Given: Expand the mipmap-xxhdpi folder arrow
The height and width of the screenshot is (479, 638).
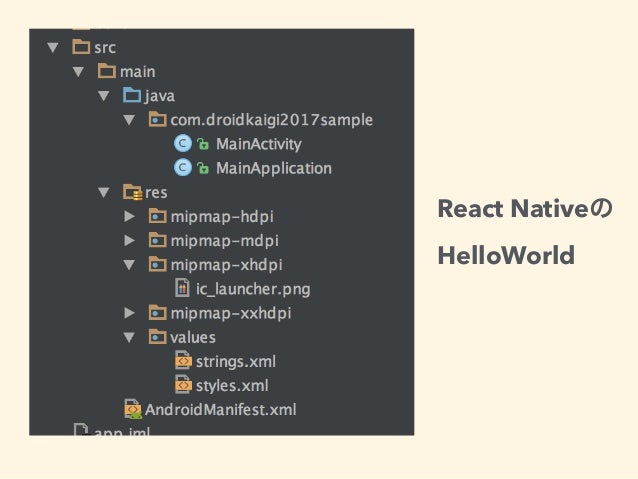Looking at the screenshot, I should tap(129, 313).
